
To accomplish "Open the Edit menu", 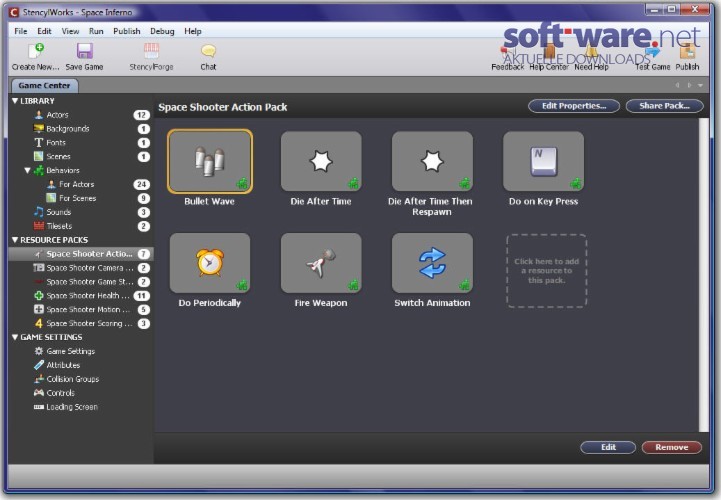I will (44, 31).
